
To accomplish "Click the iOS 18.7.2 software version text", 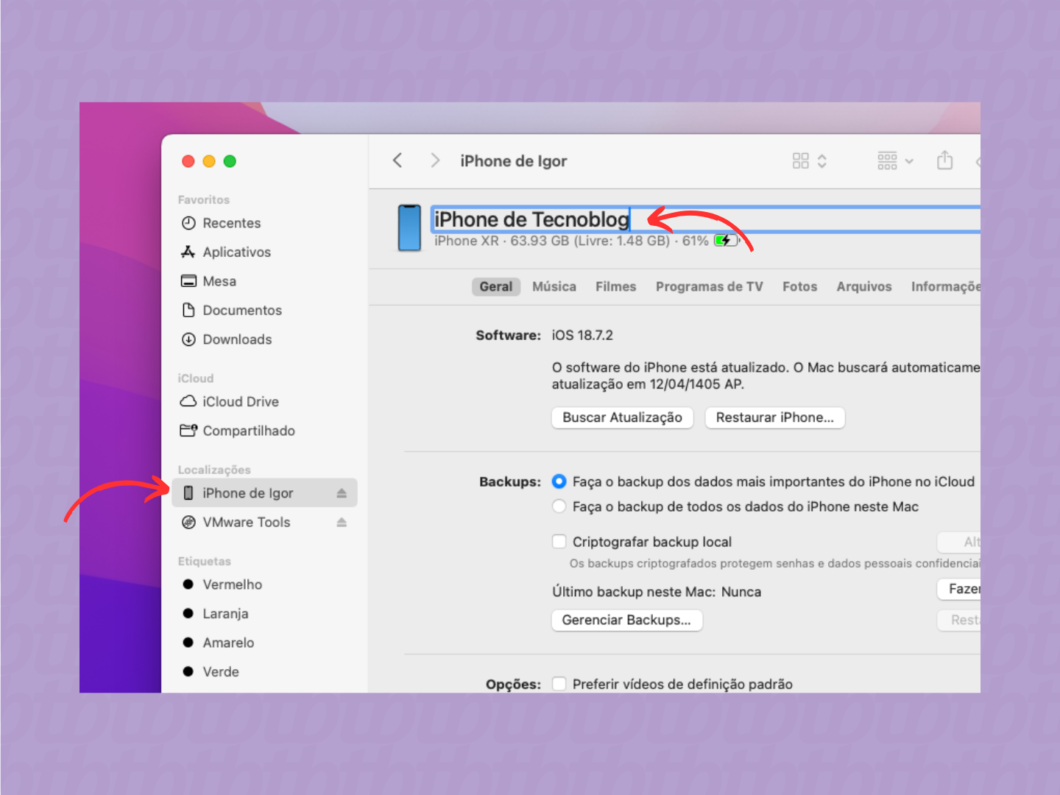I will 582,335.
